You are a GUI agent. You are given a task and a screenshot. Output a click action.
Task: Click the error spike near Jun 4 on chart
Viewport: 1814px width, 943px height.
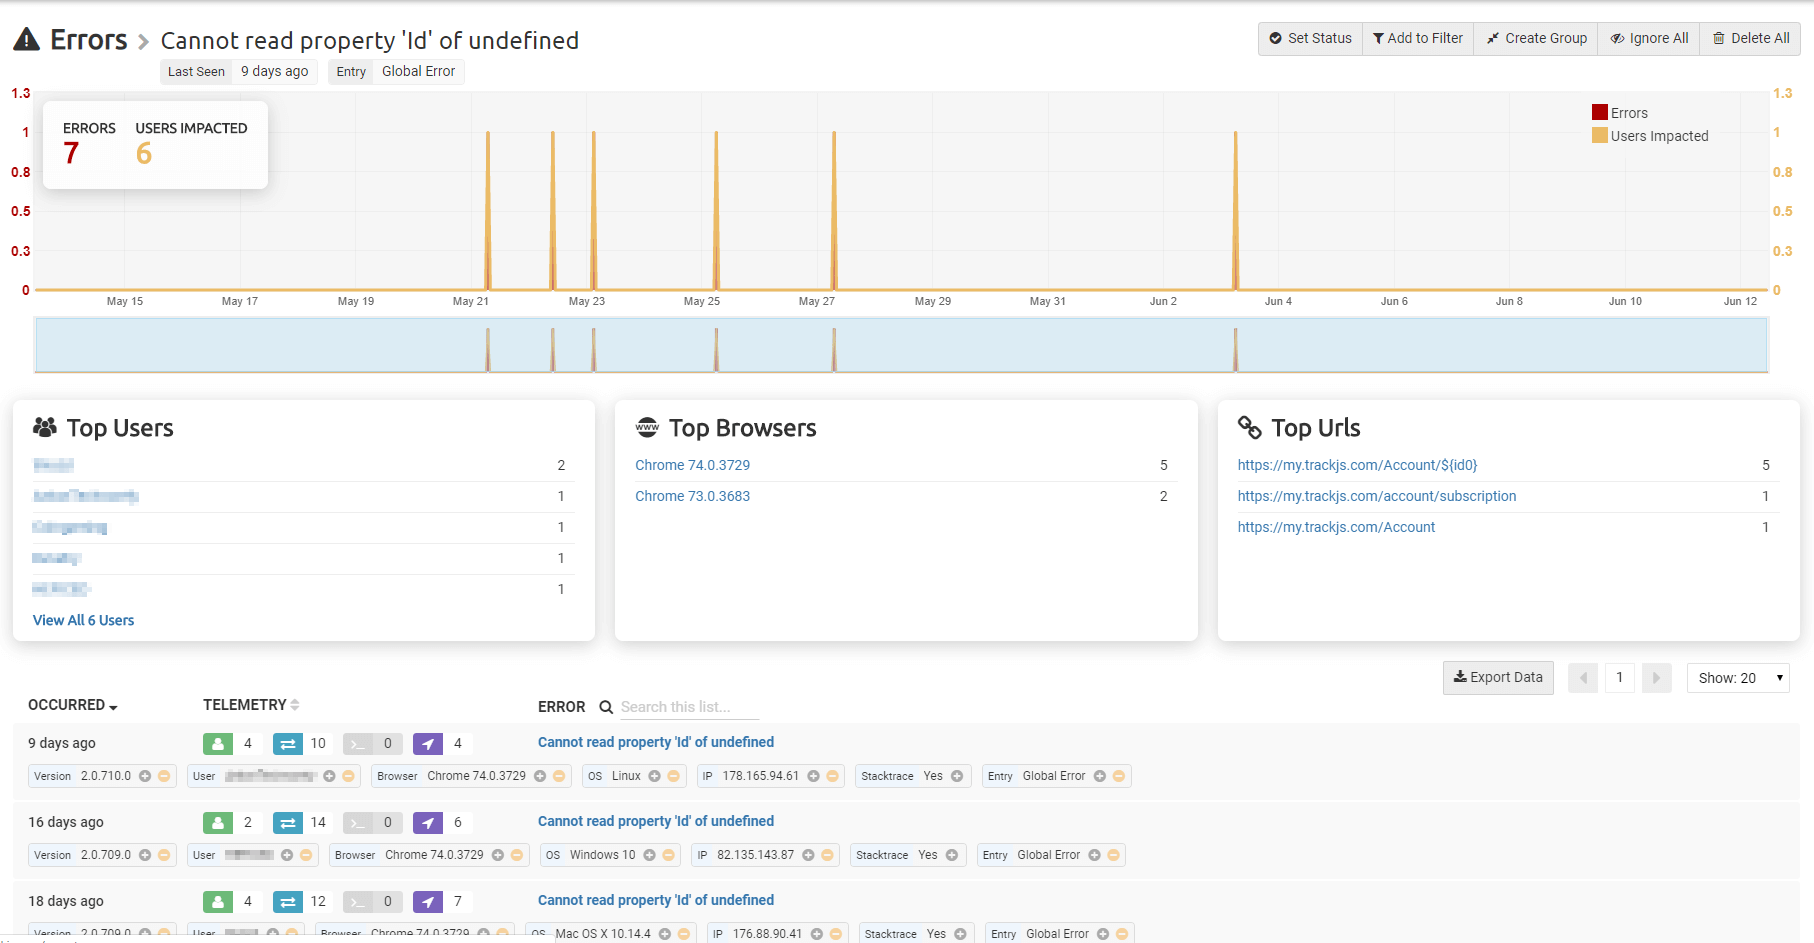click(1235, 210)
